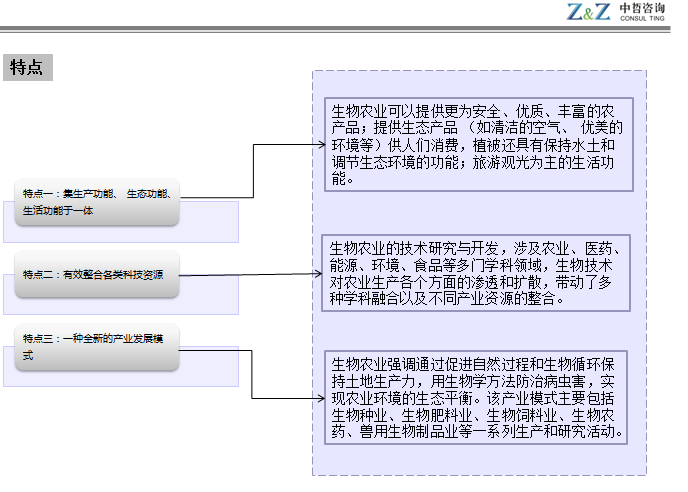The image size is (688, 492).
Task: Select the text box starting 生物农业强调通过促进自然过程
Action: click(x=477, y=397)
